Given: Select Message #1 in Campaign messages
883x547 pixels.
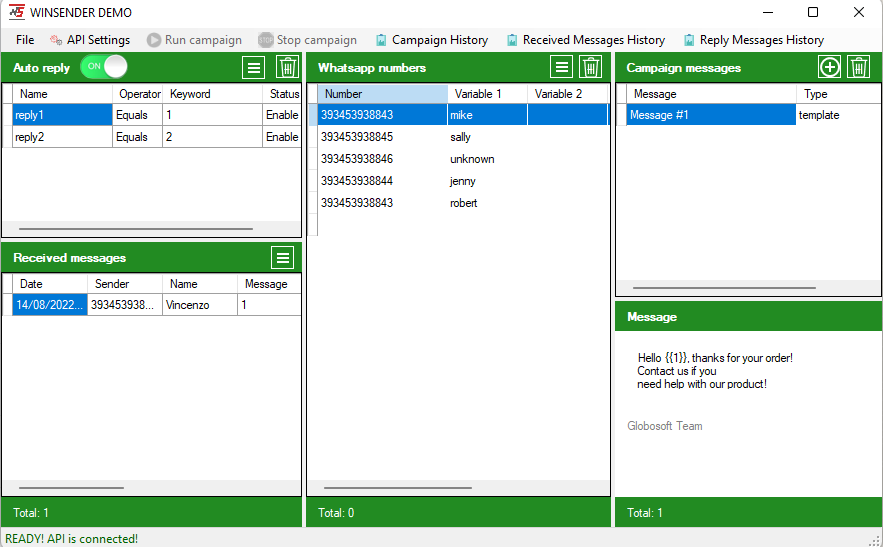Looking at the screenshot, I should pyautogui.click(x=711, y=115).
